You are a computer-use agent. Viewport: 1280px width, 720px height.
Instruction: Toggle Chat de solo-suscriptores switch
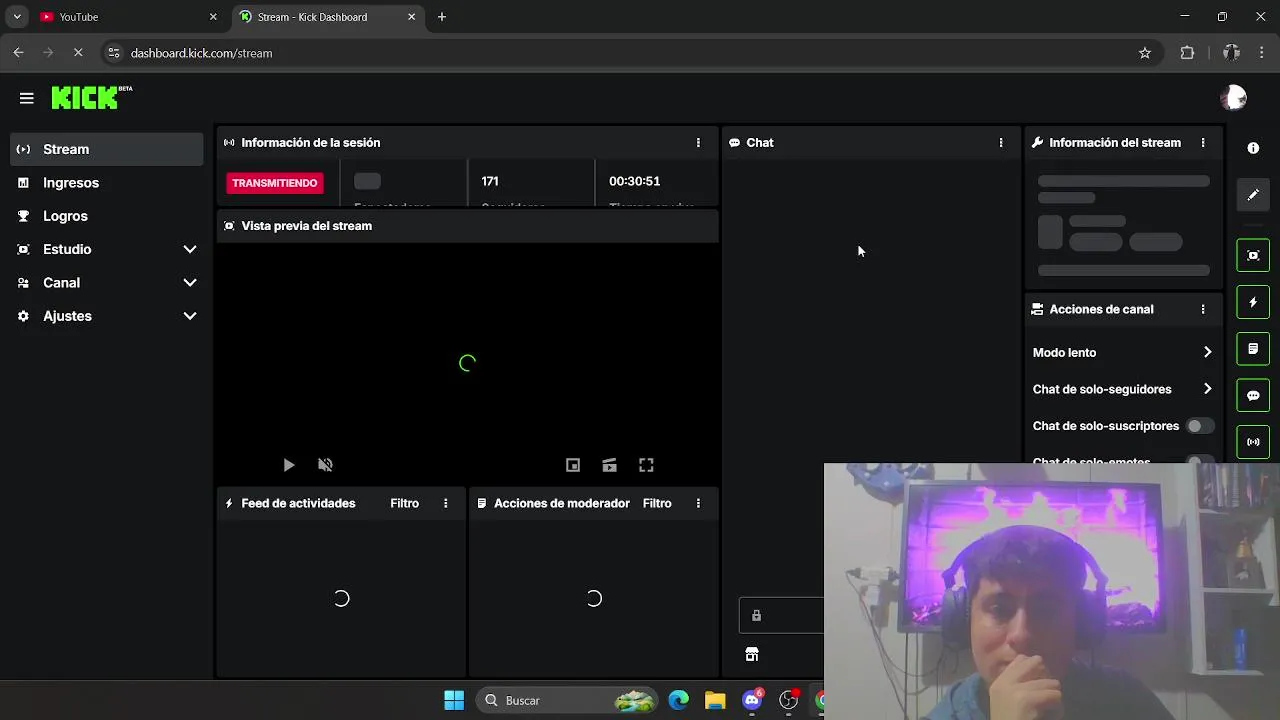1199,426
